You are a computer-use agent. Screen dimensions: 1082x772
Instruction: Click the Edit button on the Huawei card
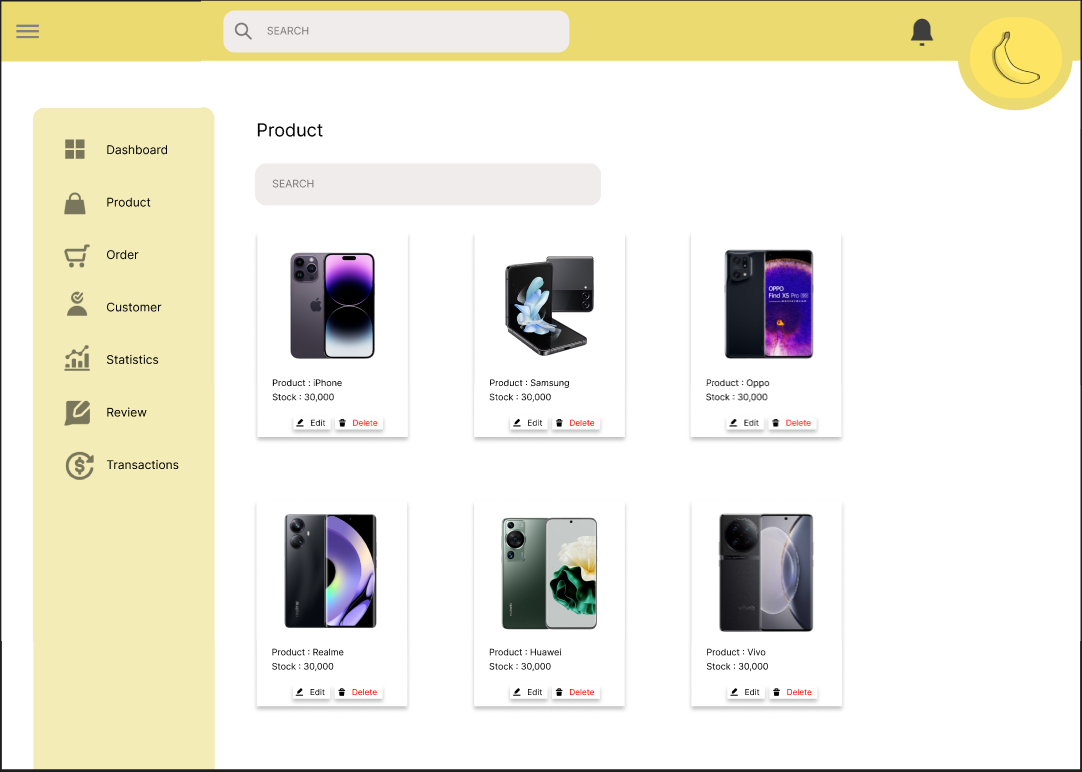tap(527, 691)
